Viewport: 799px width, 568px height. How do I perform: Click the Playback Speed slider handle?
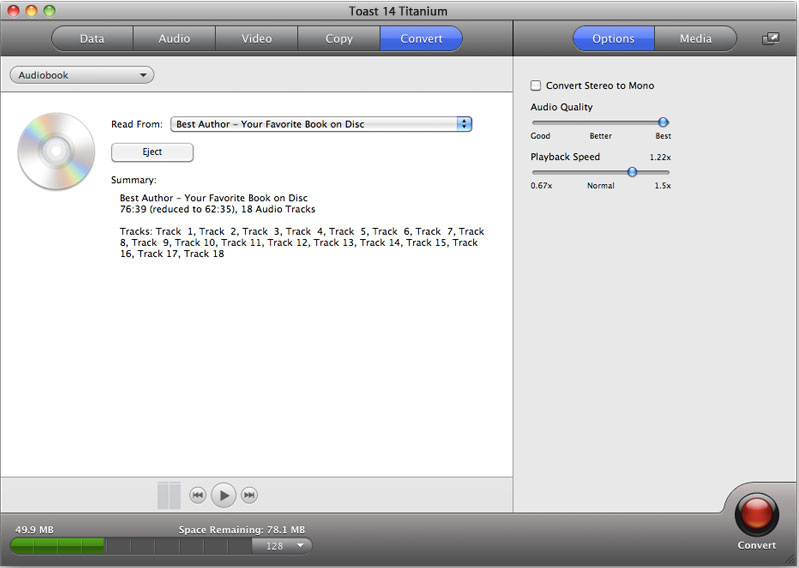(632, 172)
